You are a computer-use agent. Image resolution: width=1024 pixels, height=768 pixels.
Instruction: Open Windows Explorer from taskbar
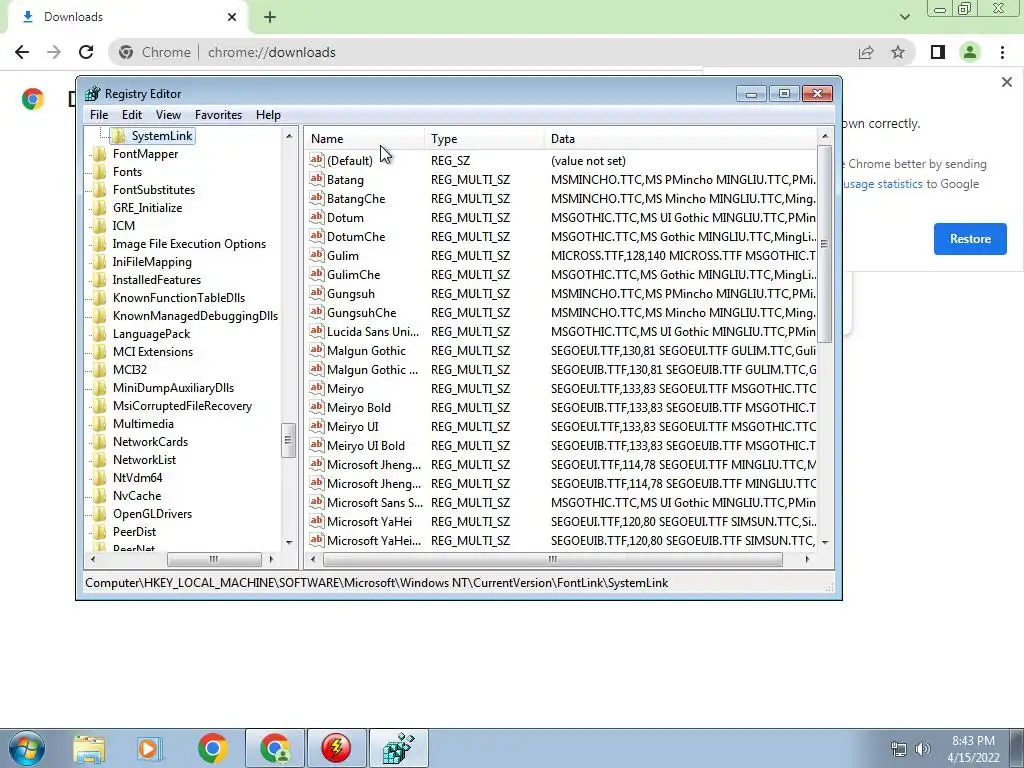(89, 749)
